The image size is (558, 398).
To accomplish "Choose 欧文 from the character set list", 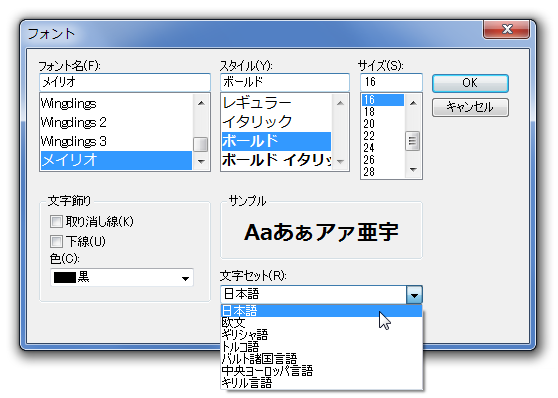I will click(x=321, y=323).
